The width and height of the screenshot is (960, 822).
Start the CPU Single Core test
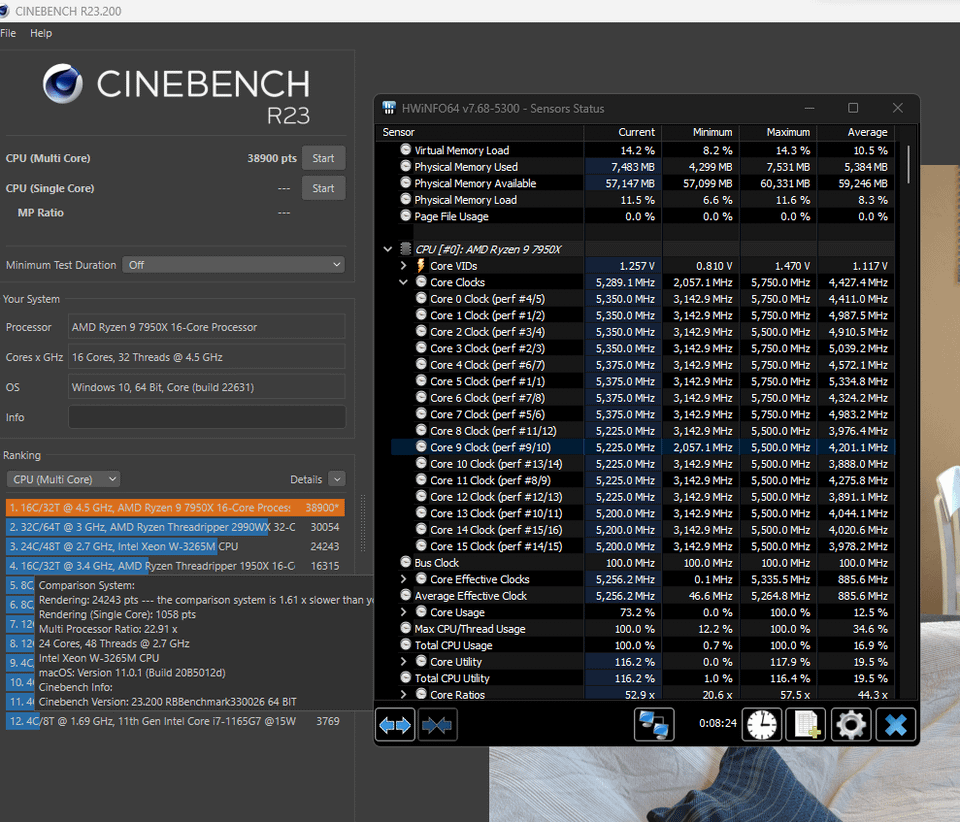323,188
